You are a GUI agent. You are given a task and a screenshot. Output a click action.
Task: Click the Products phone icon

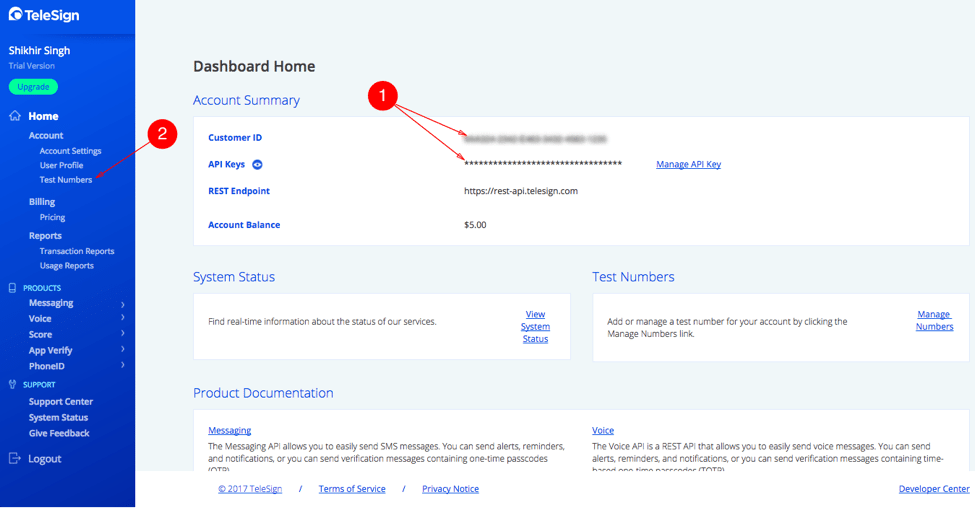pos(12,288)
